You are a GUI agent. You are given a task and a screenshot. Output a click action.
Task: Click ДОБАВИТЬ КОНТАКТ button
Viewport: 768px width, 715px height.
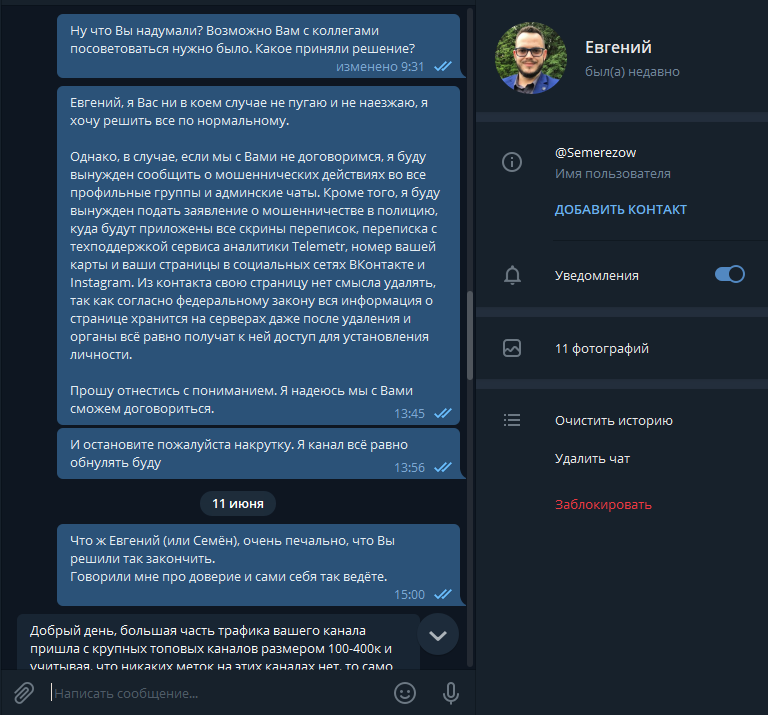(621, 210)
